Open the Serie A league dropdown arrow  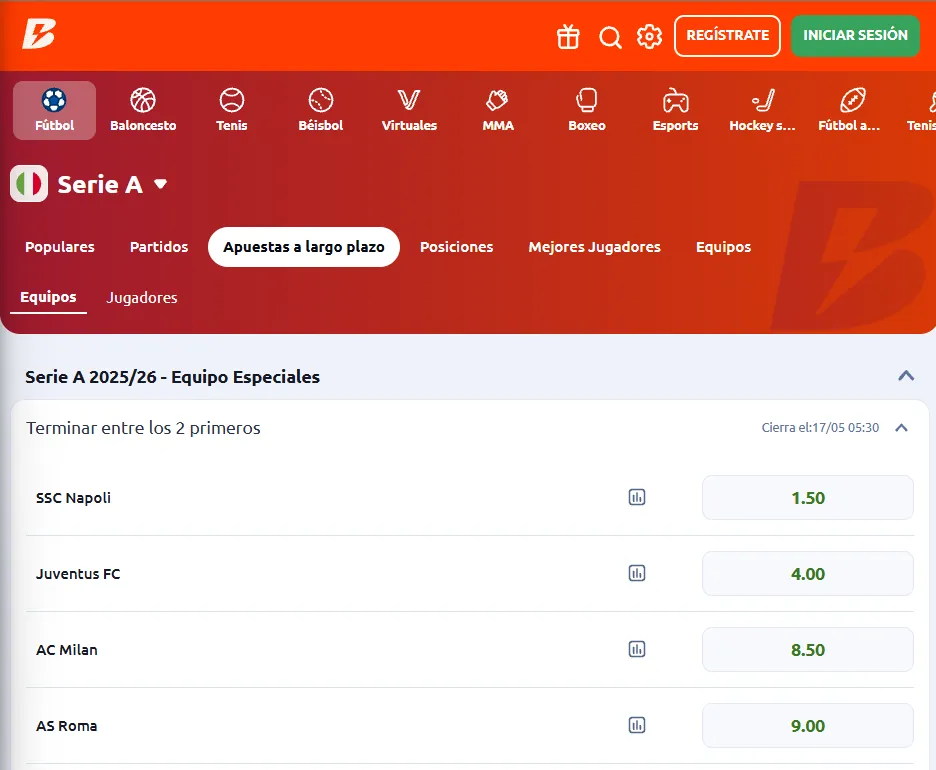(x=160, y=184)
